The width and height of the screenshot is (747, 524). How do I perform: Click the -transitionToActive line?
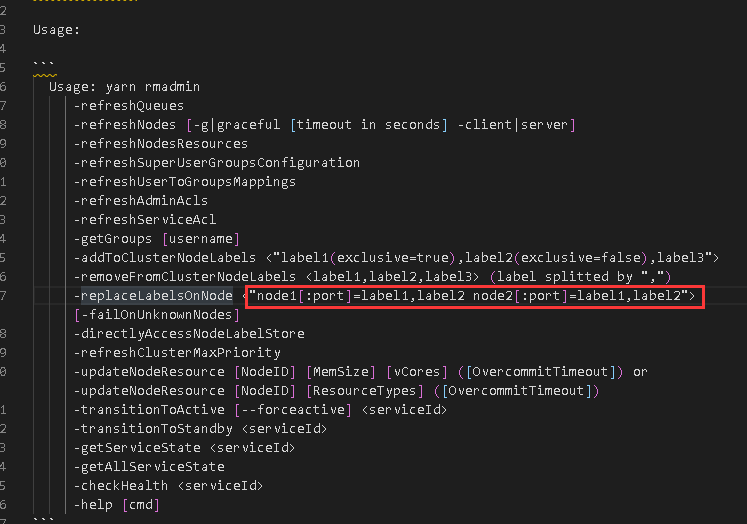(x=260, y=410)
